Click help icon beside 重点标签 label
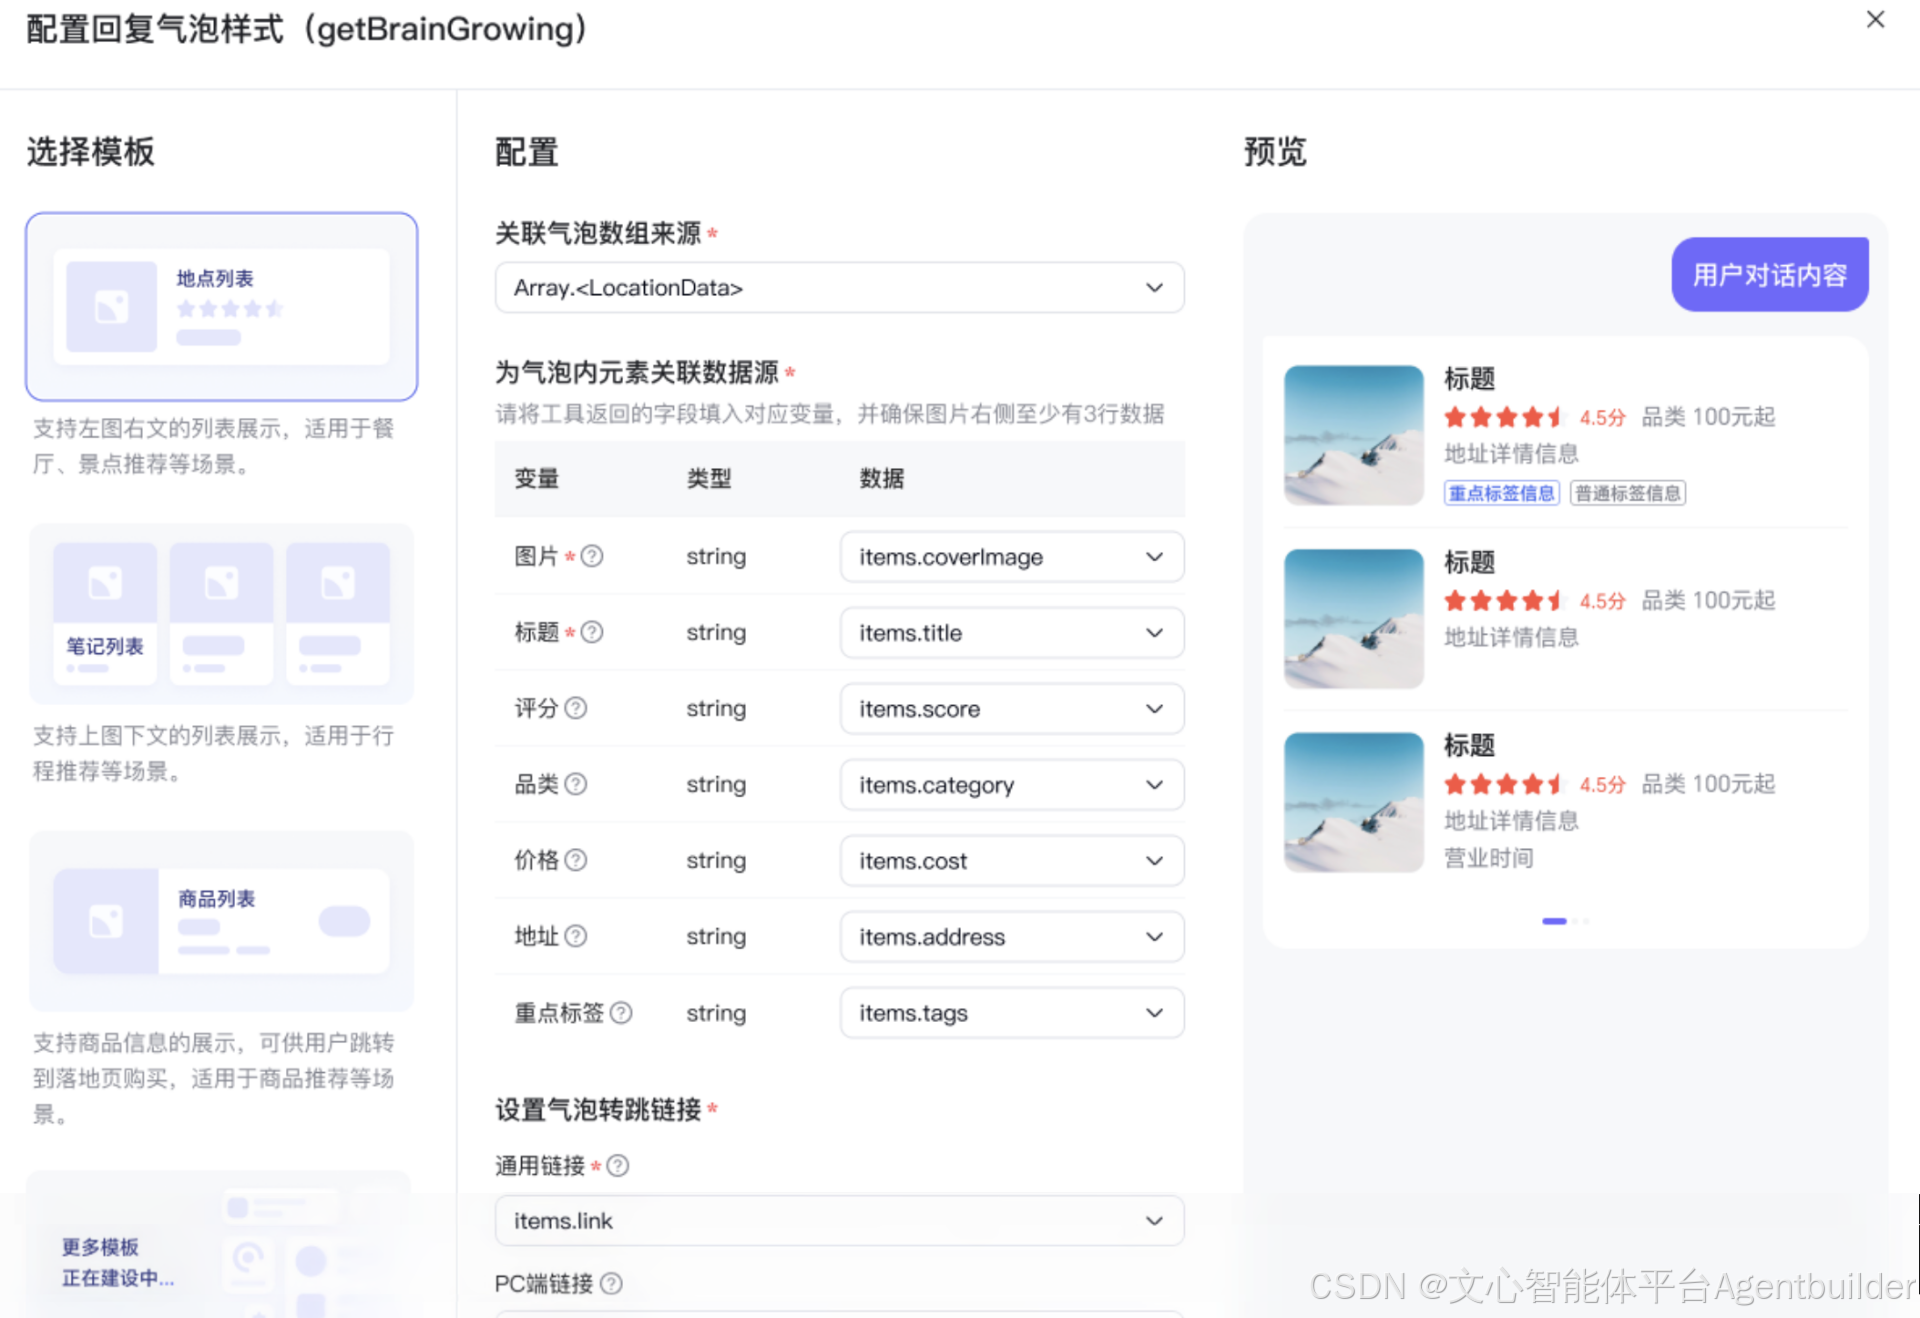The height and width of the screenshot is (1318, 1920). pyautogui.click(x=621, y=1013)
